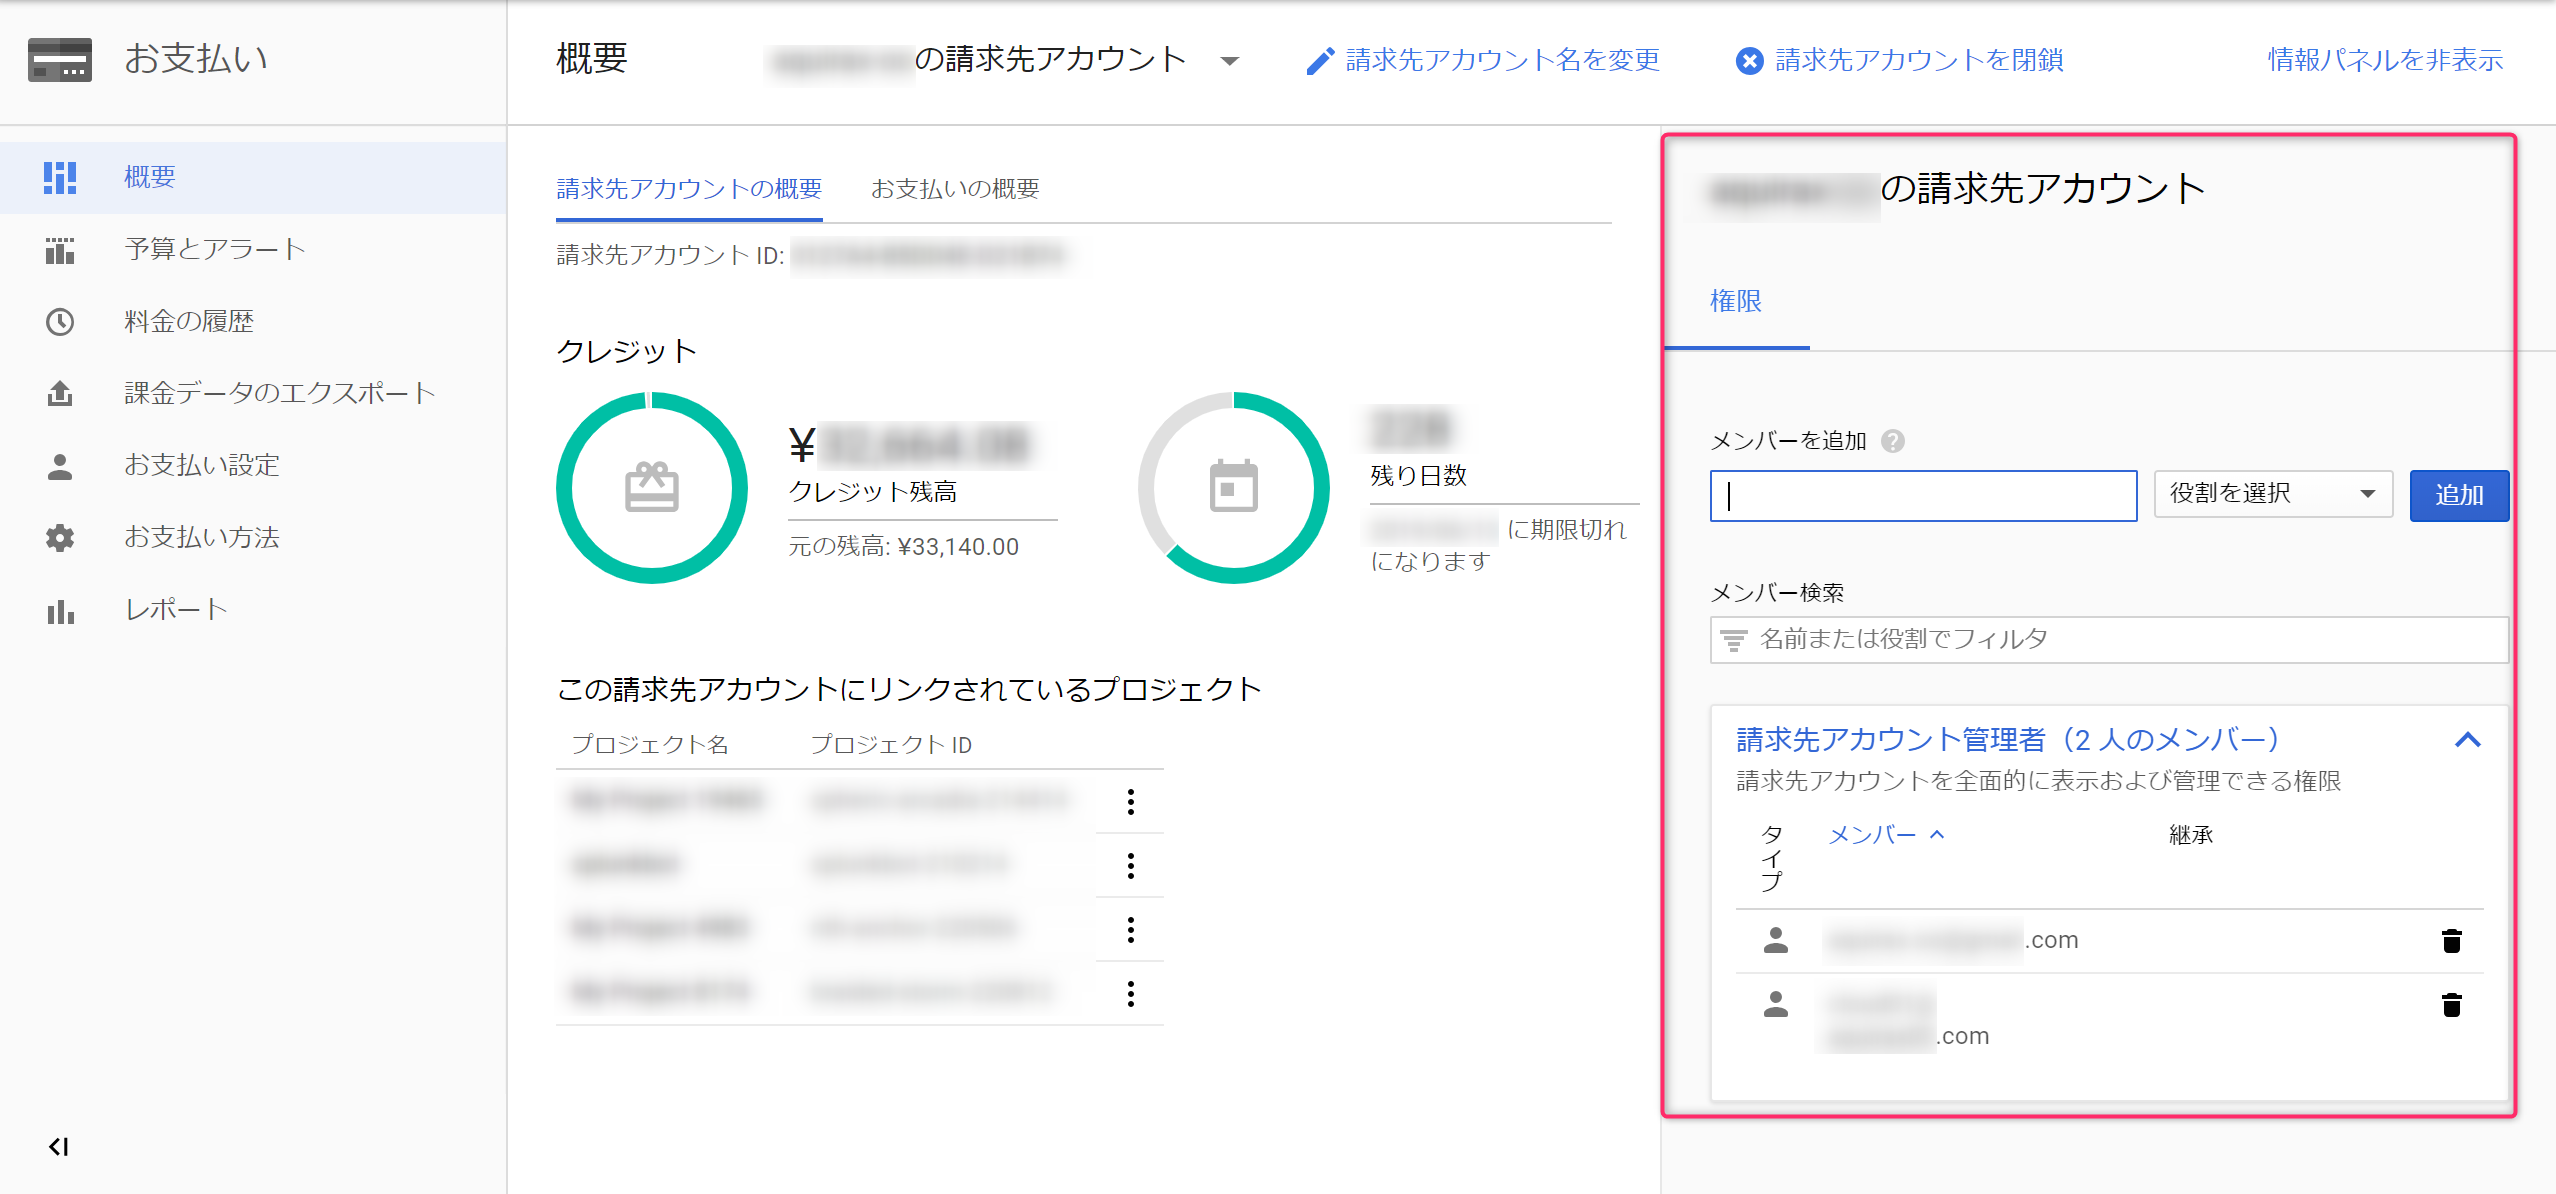Click the upload icon for 課金データのエクスポート
Viewport: 2556px width, 1194px height.
[x=60, y=394]
